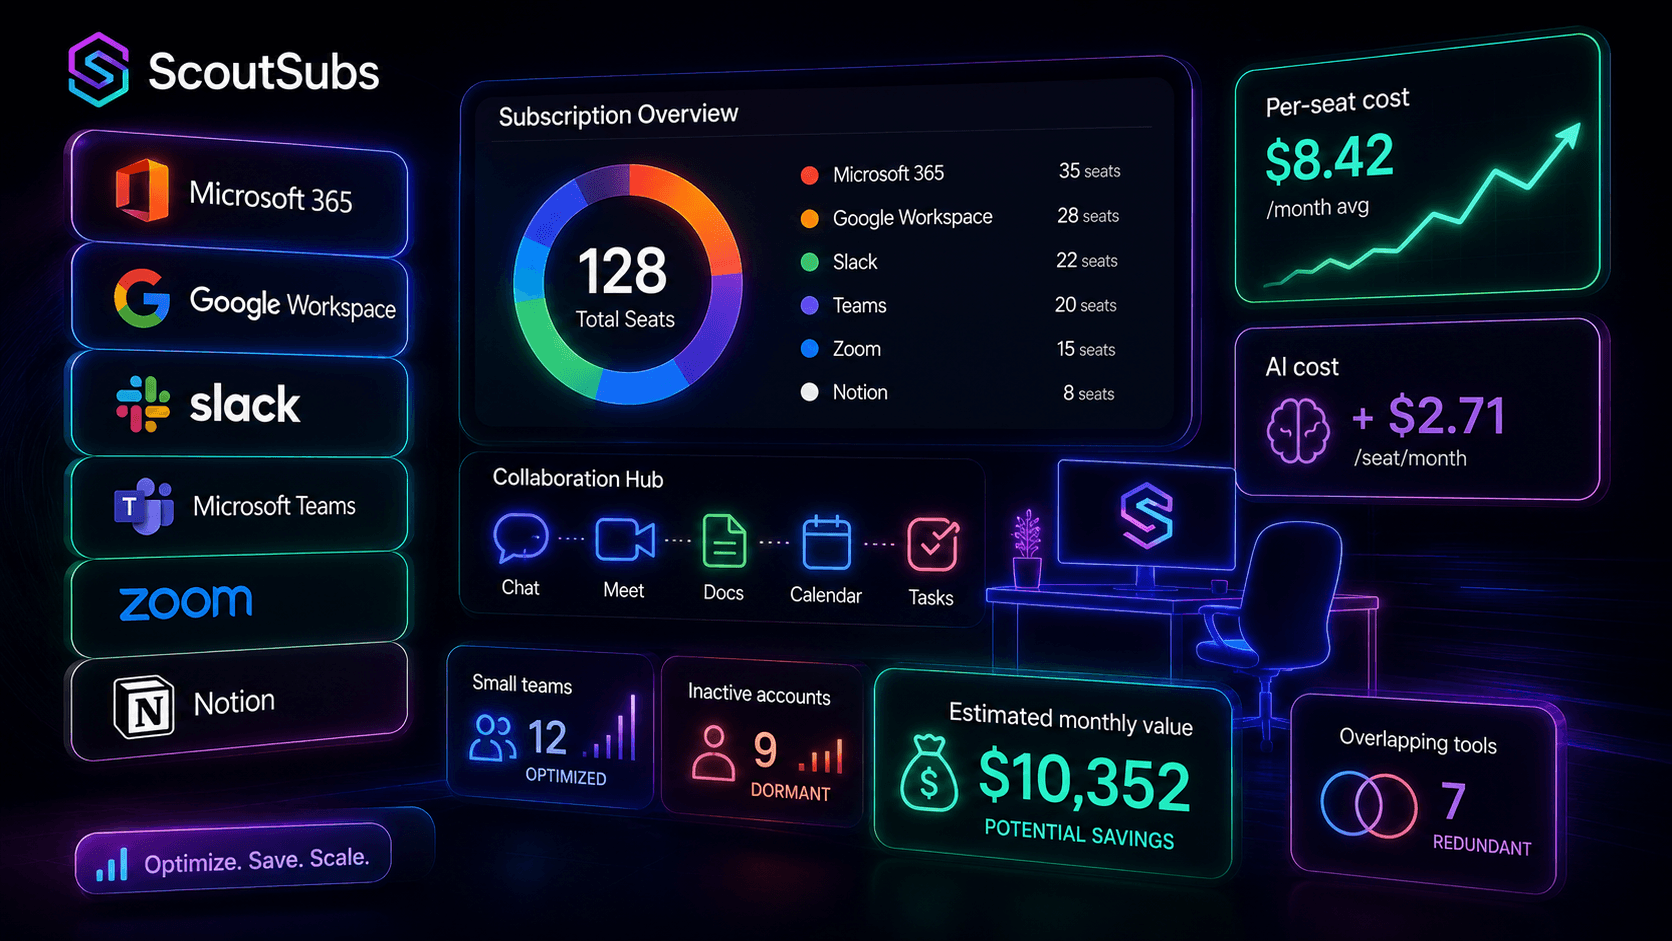1672x941 pixels.
Task: Click the 8 seats value
Action: [x=1088, y=393]
